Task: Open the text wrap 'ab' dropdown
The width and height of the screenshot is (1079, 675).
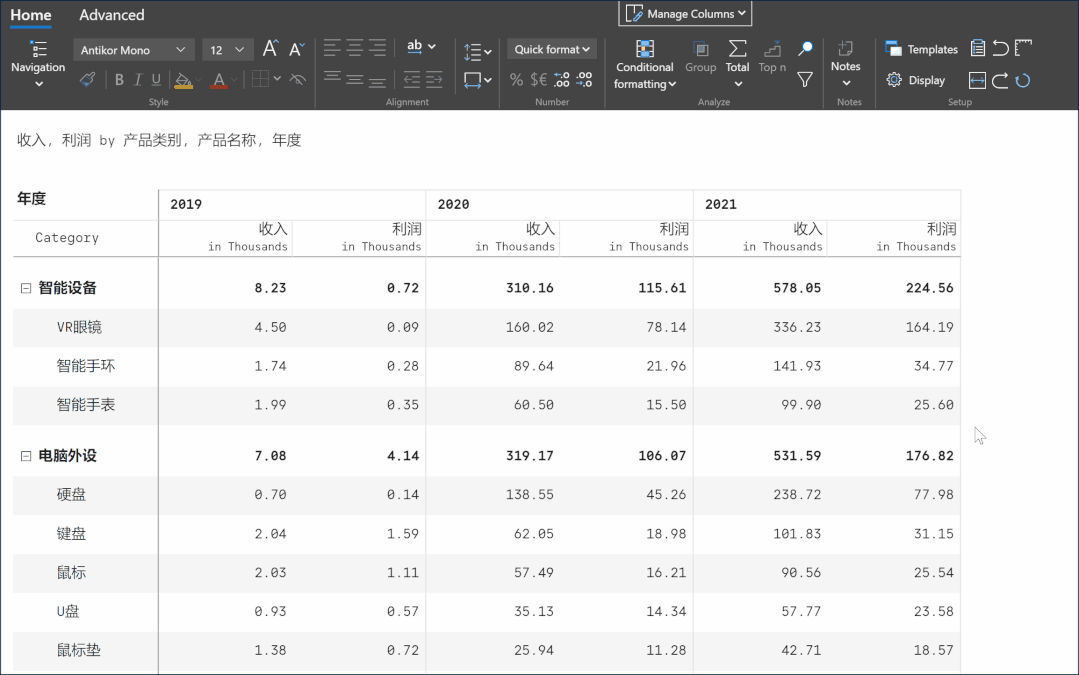Action: (421, 47)
